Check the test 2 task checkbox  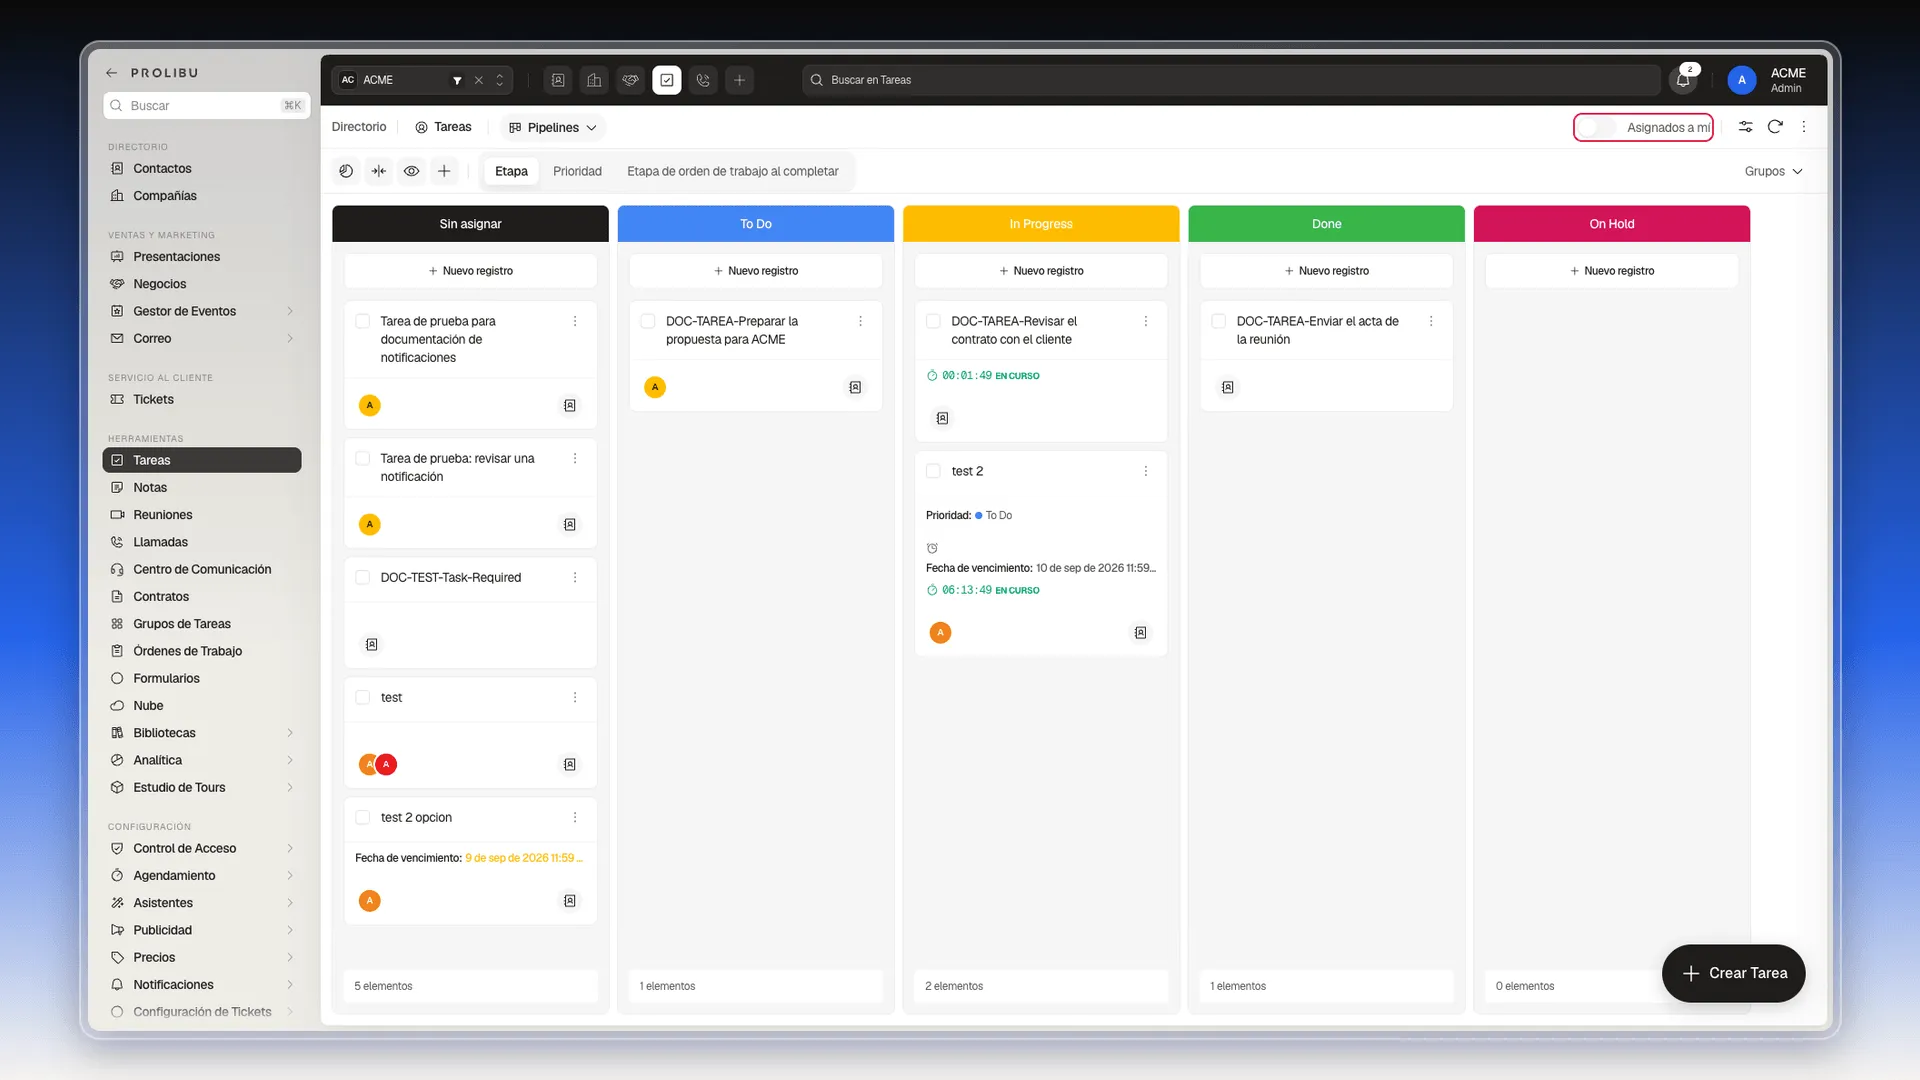coord(933,471)
